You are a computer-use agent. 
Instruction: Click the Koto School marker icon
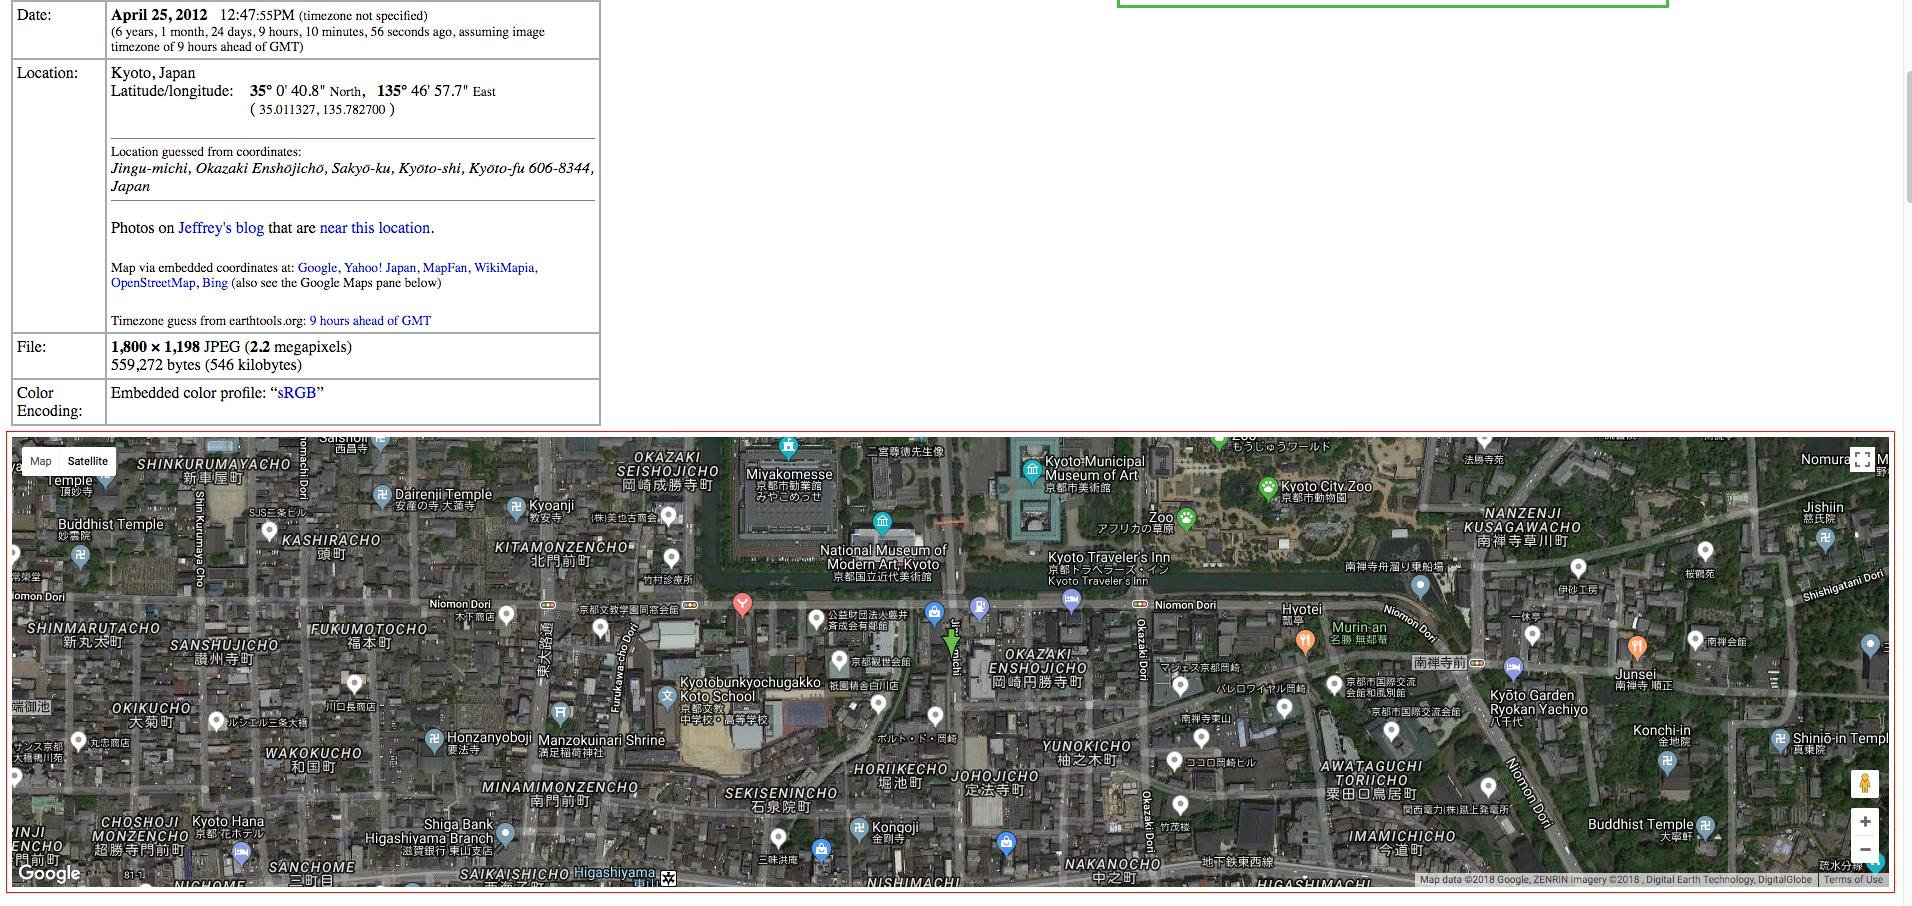[667, 696]
